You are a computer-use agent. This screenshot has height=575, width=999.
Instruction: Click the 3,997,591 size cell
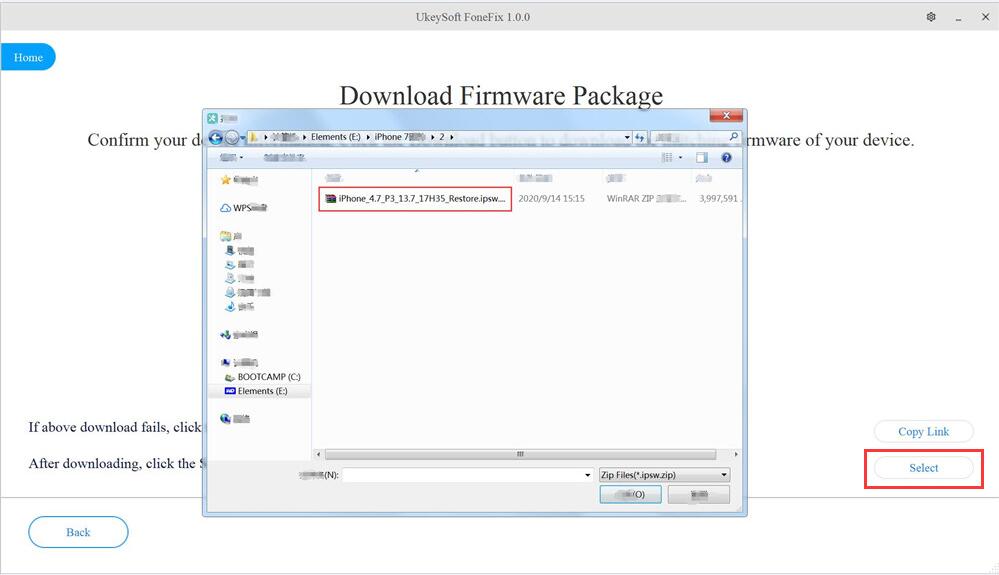[719, 199]
